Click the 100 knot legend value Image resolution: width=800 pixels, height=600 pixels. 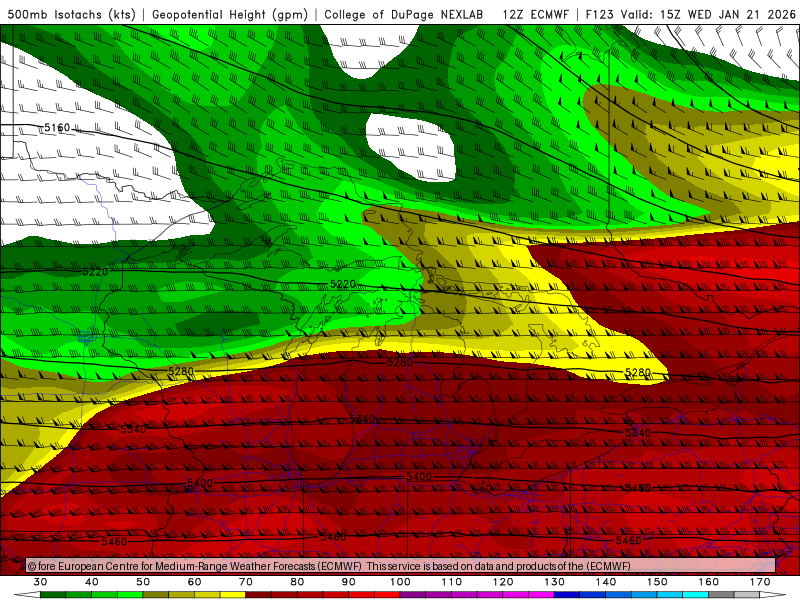401,582
